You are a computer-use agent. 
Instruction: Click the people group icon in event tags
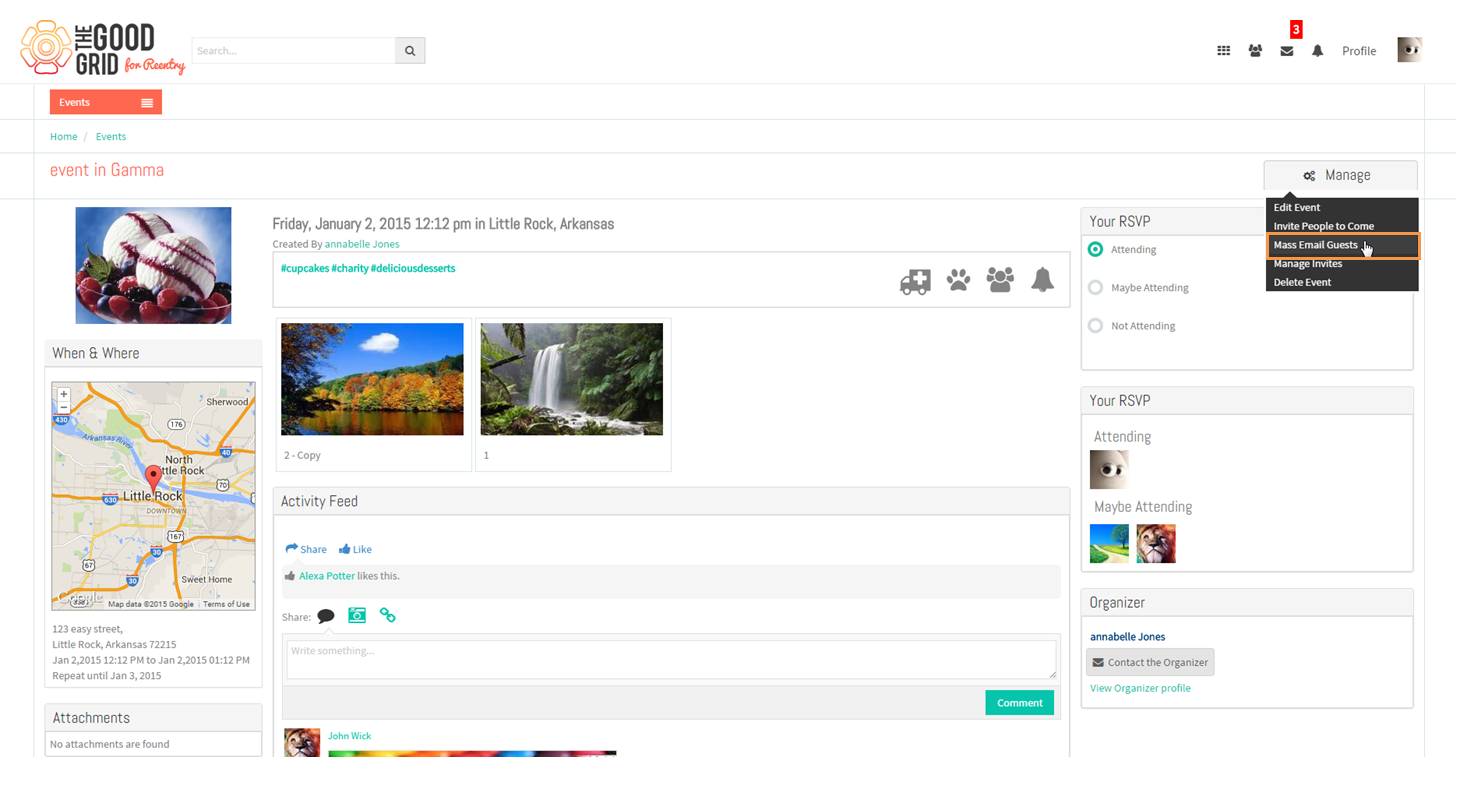click(1000, 280)
